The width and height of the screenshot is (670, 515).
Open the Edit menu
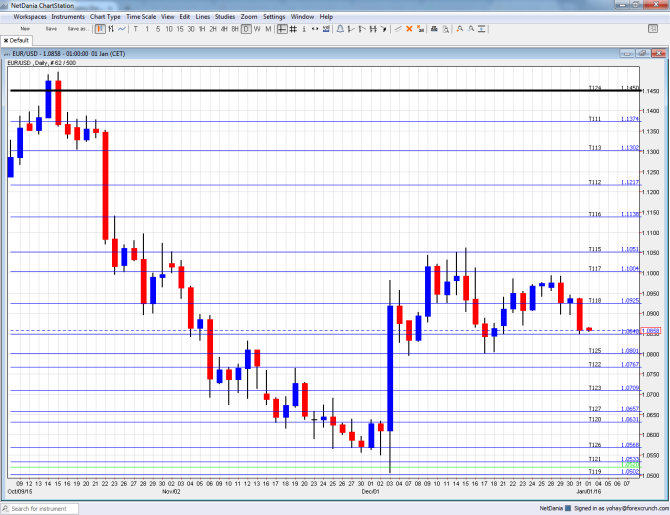point(185,17)
